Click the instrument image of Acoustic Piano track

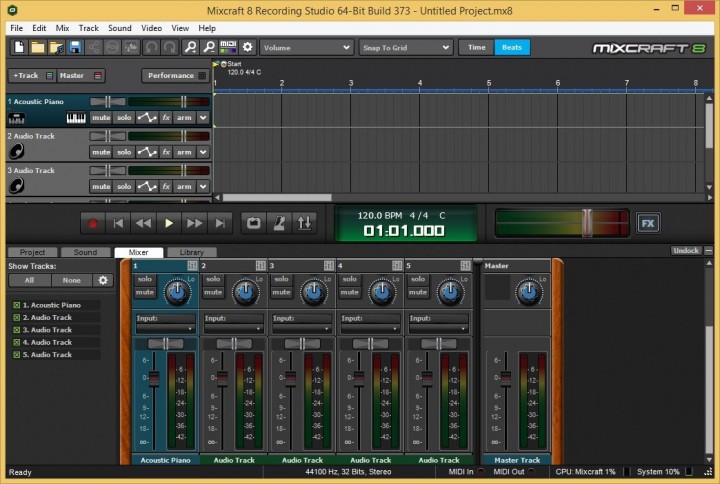(x=17, y=119)
